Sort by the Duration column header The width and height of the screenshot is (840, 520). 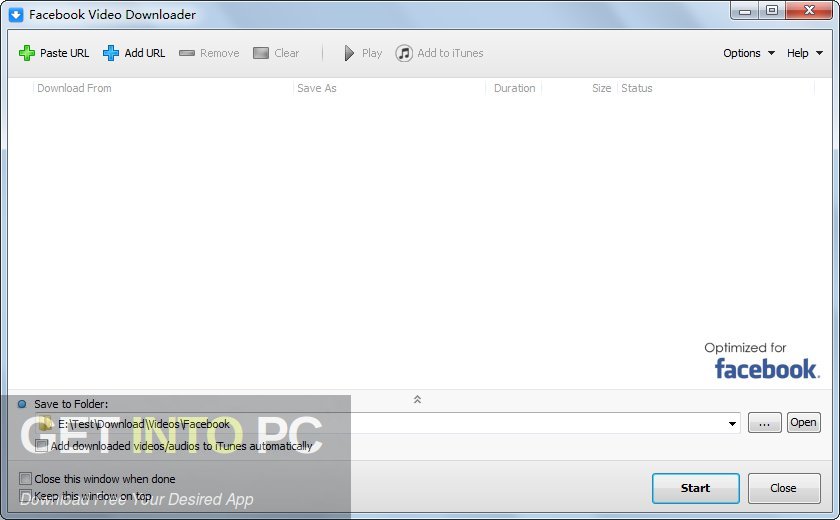click(513, 88)
